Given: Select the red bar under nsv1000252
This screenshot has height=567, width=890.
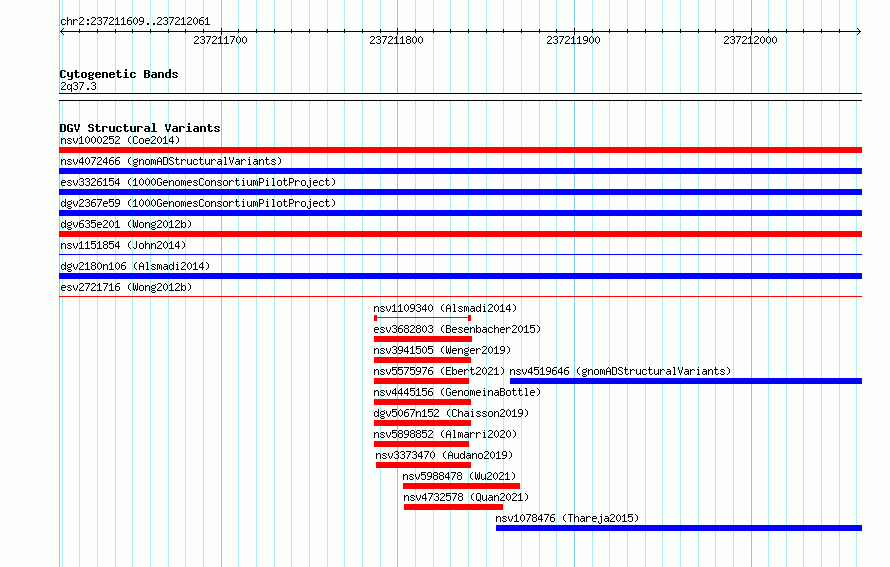Looking at the screenshot, I should coord(460,150).
